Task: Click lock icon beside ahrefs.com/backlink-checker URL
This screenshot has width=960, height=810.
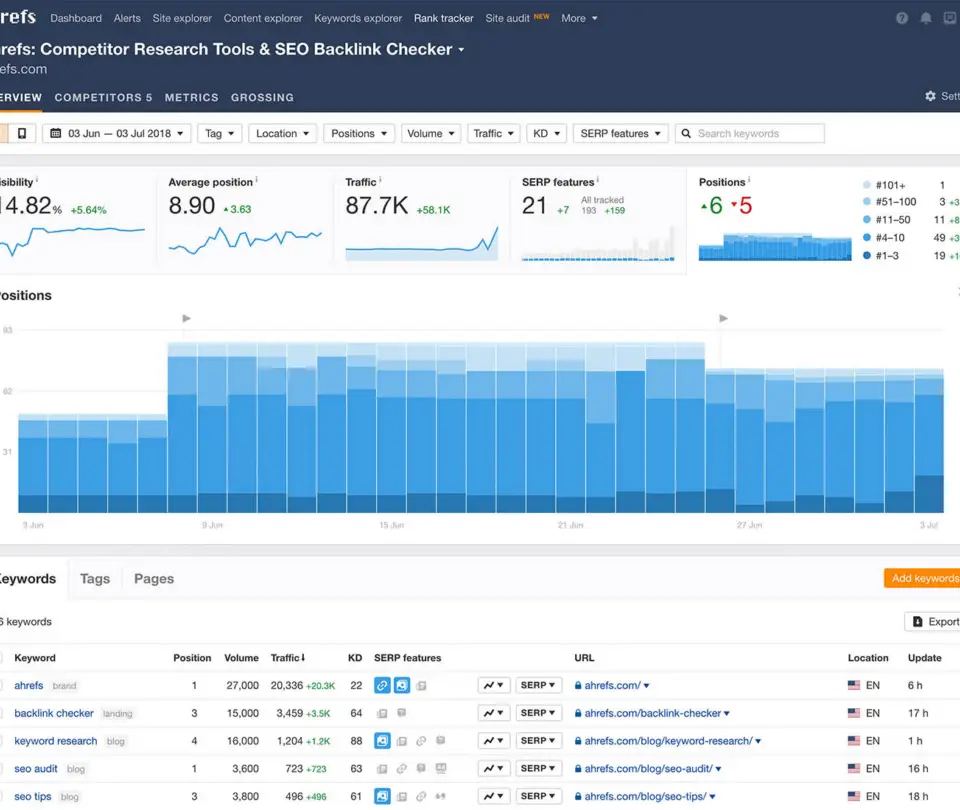Action: click(x=578, y=713)
